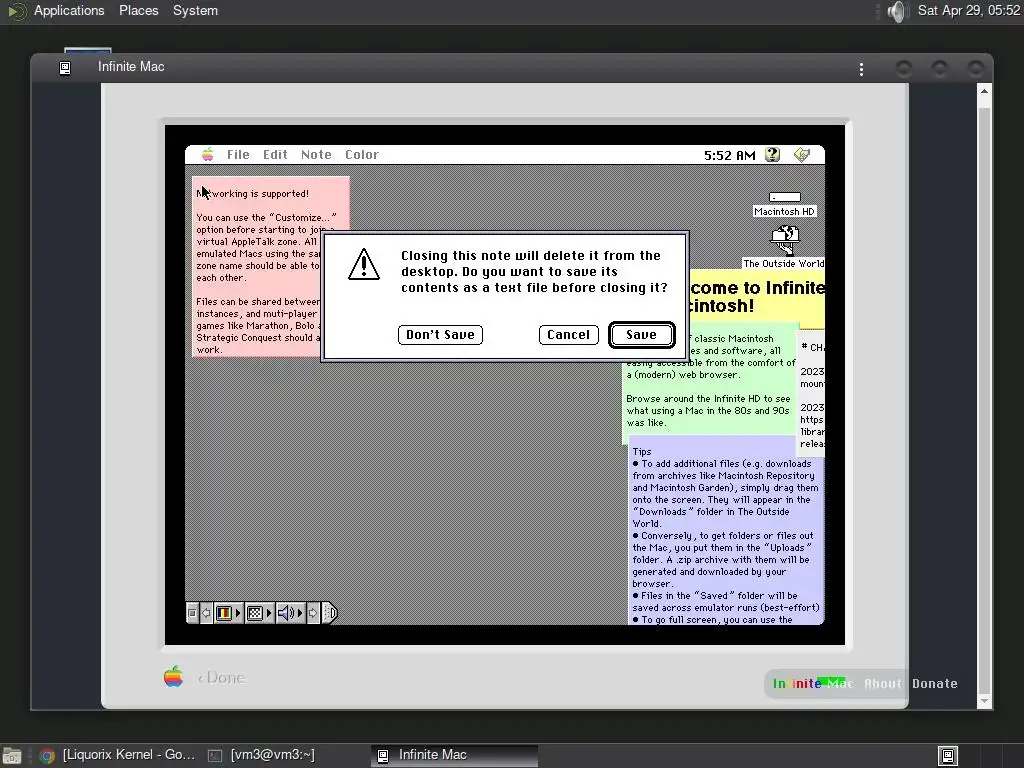The width and height of the screenshot is (1024, 768).
Task: Open the sound volume module
Action: point(286,613)
